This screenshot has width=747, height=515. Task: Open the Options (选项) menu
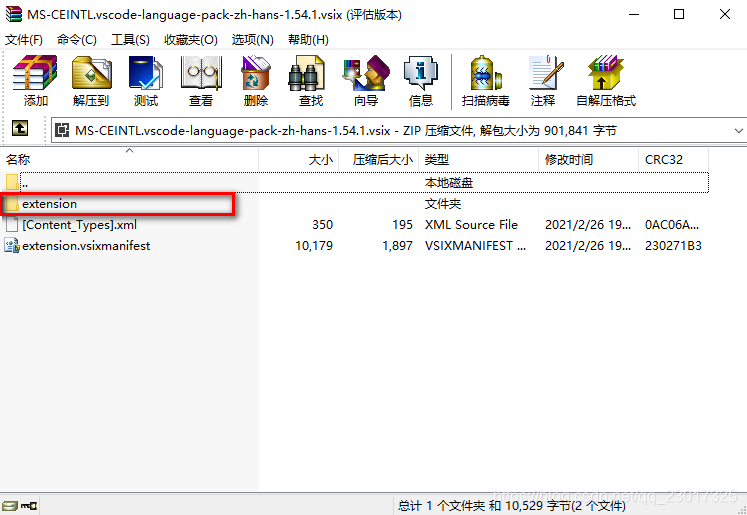point(252,40)
